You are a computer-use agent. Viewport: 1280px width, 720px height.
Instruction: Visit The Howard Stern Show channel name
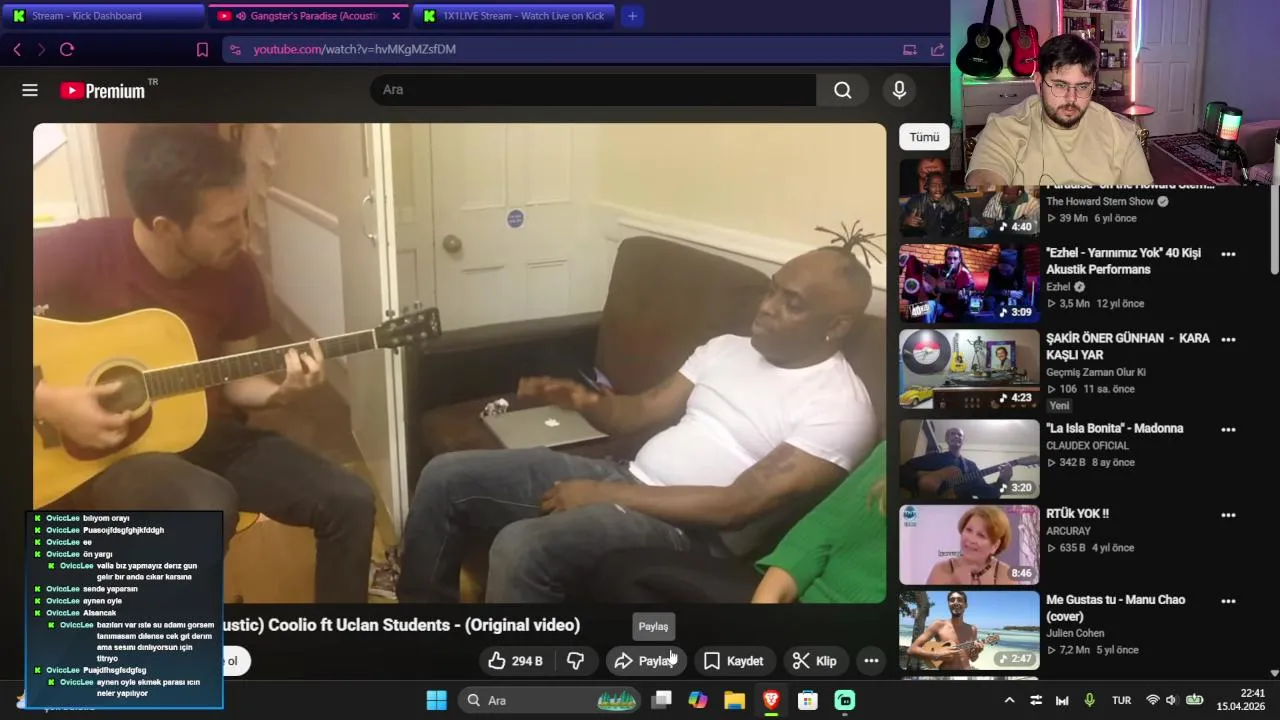click(x=1100, y=201)
